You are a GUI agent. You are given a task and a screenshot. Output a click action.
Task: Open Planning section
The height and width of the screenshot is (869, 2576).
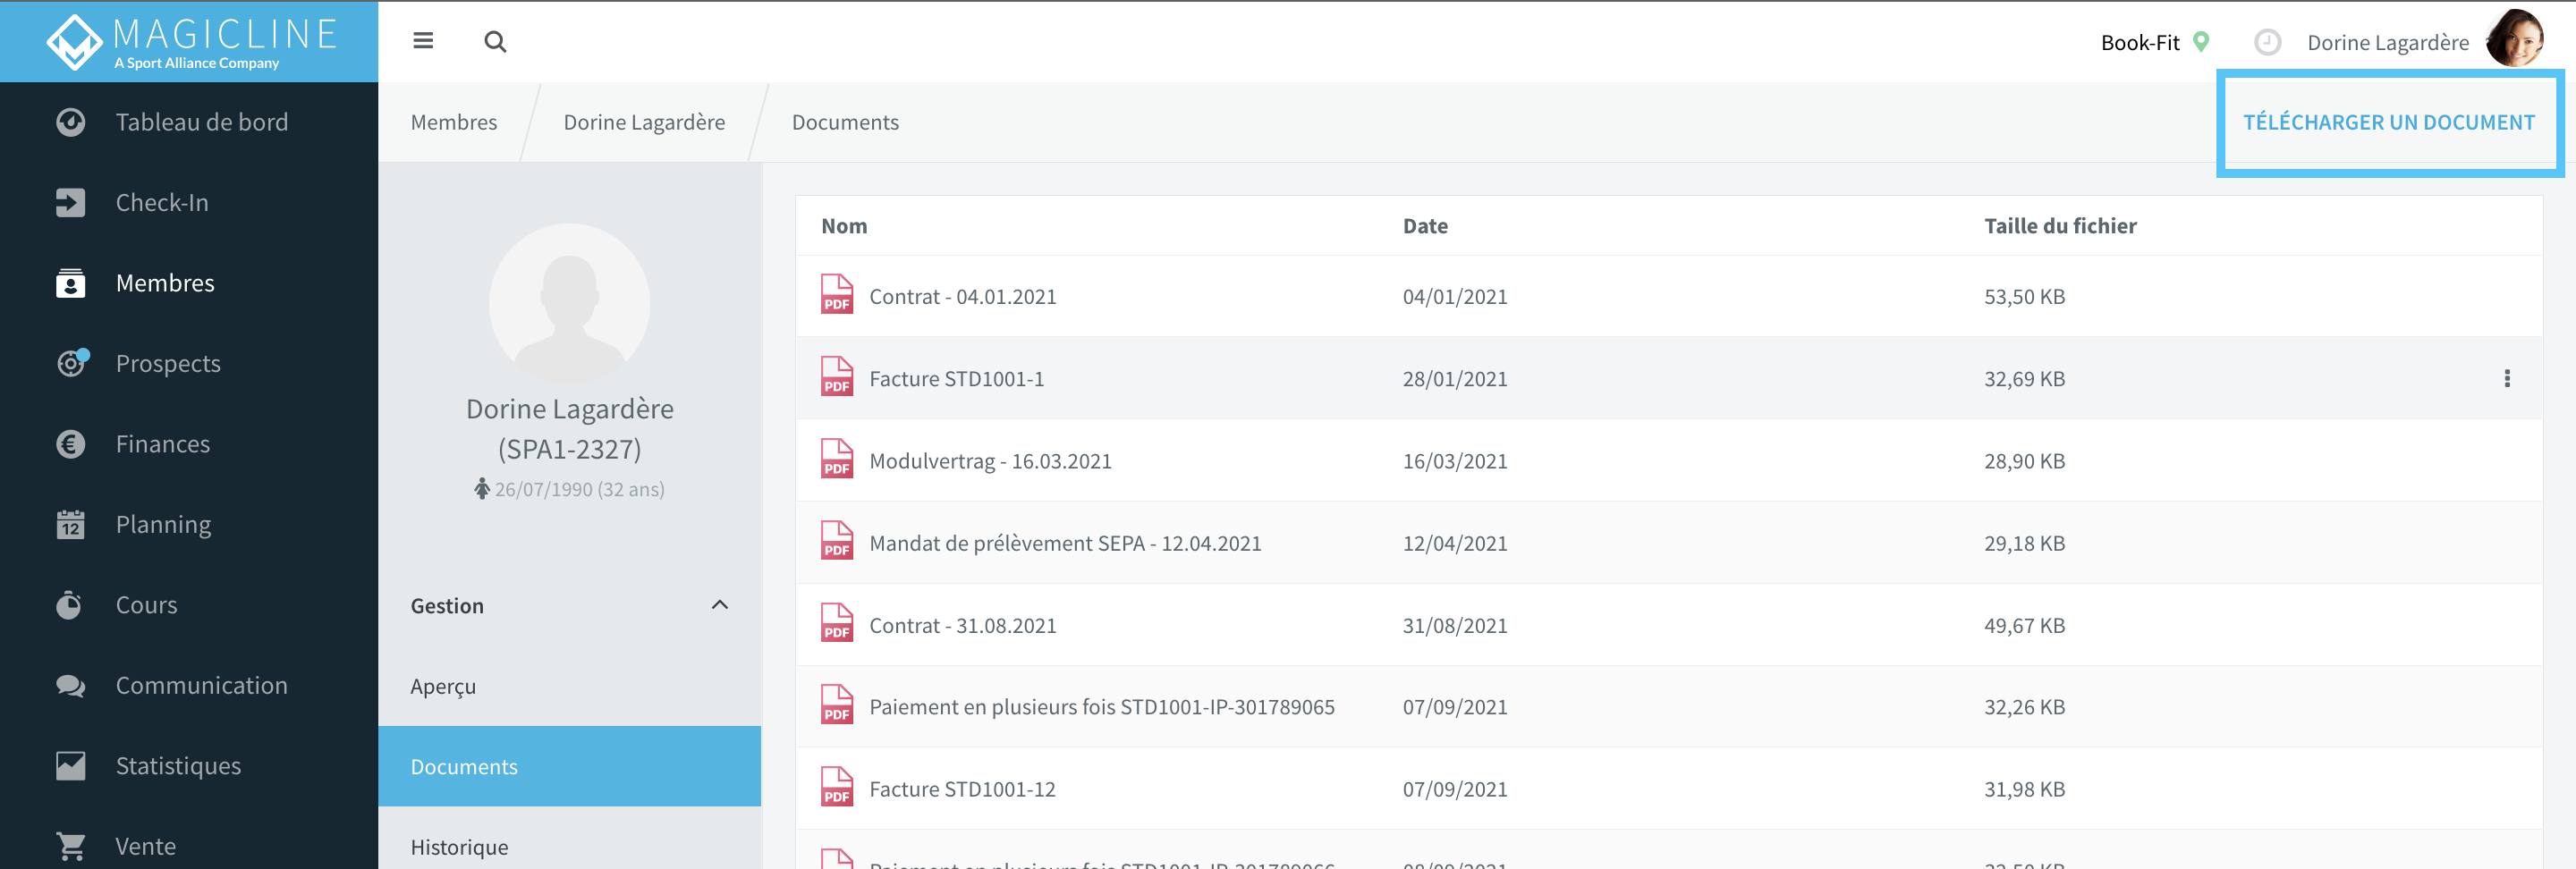(x=163, y=524)
